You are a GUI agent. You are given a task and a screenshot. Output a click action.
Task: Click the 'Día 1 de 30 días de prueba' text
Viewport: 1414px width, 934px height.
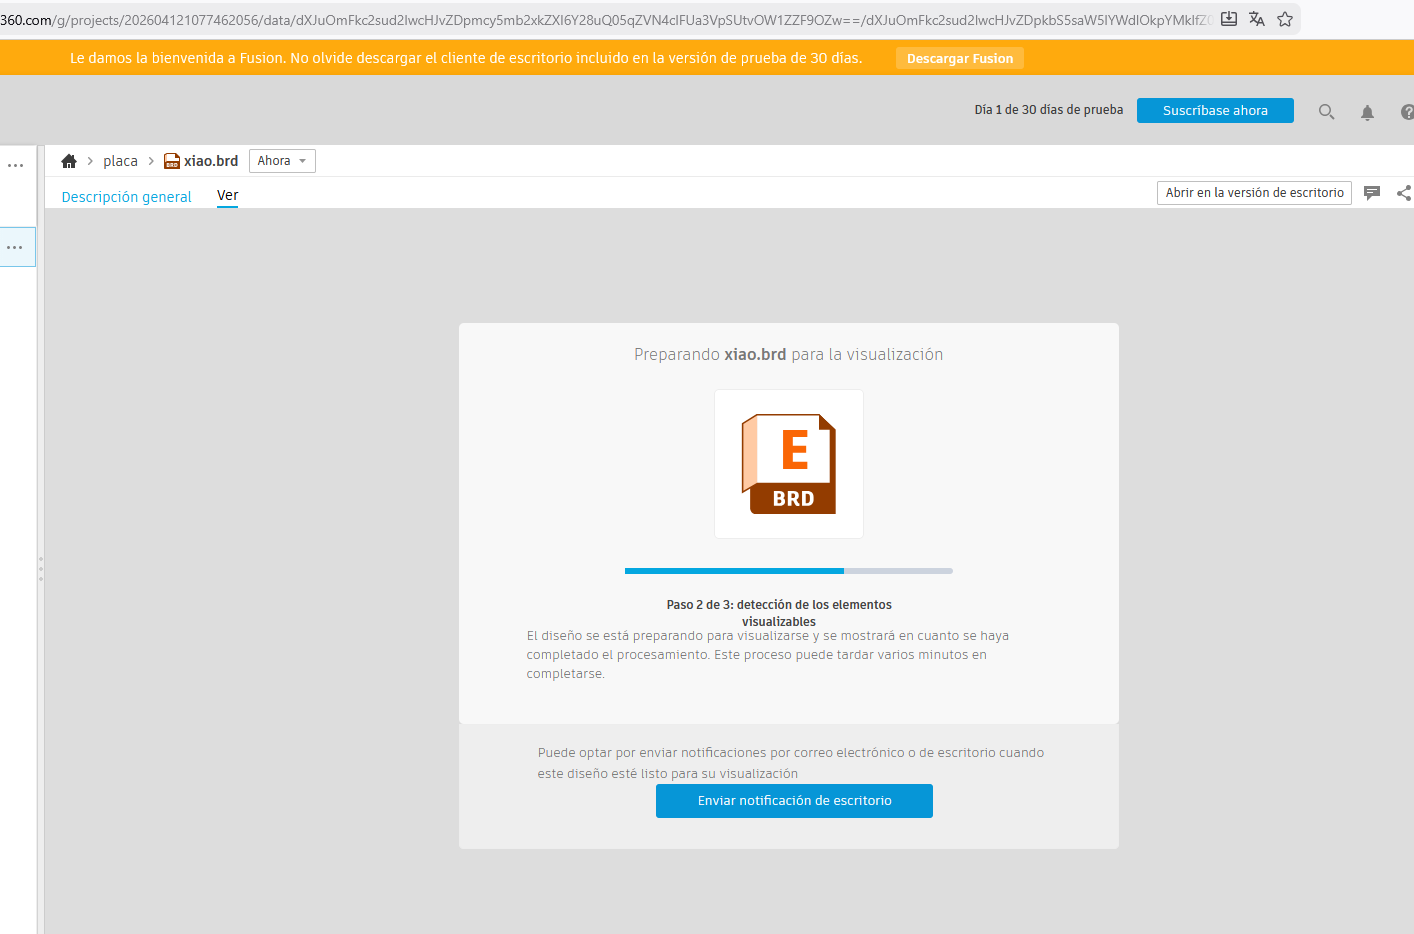pos(1049,110)
